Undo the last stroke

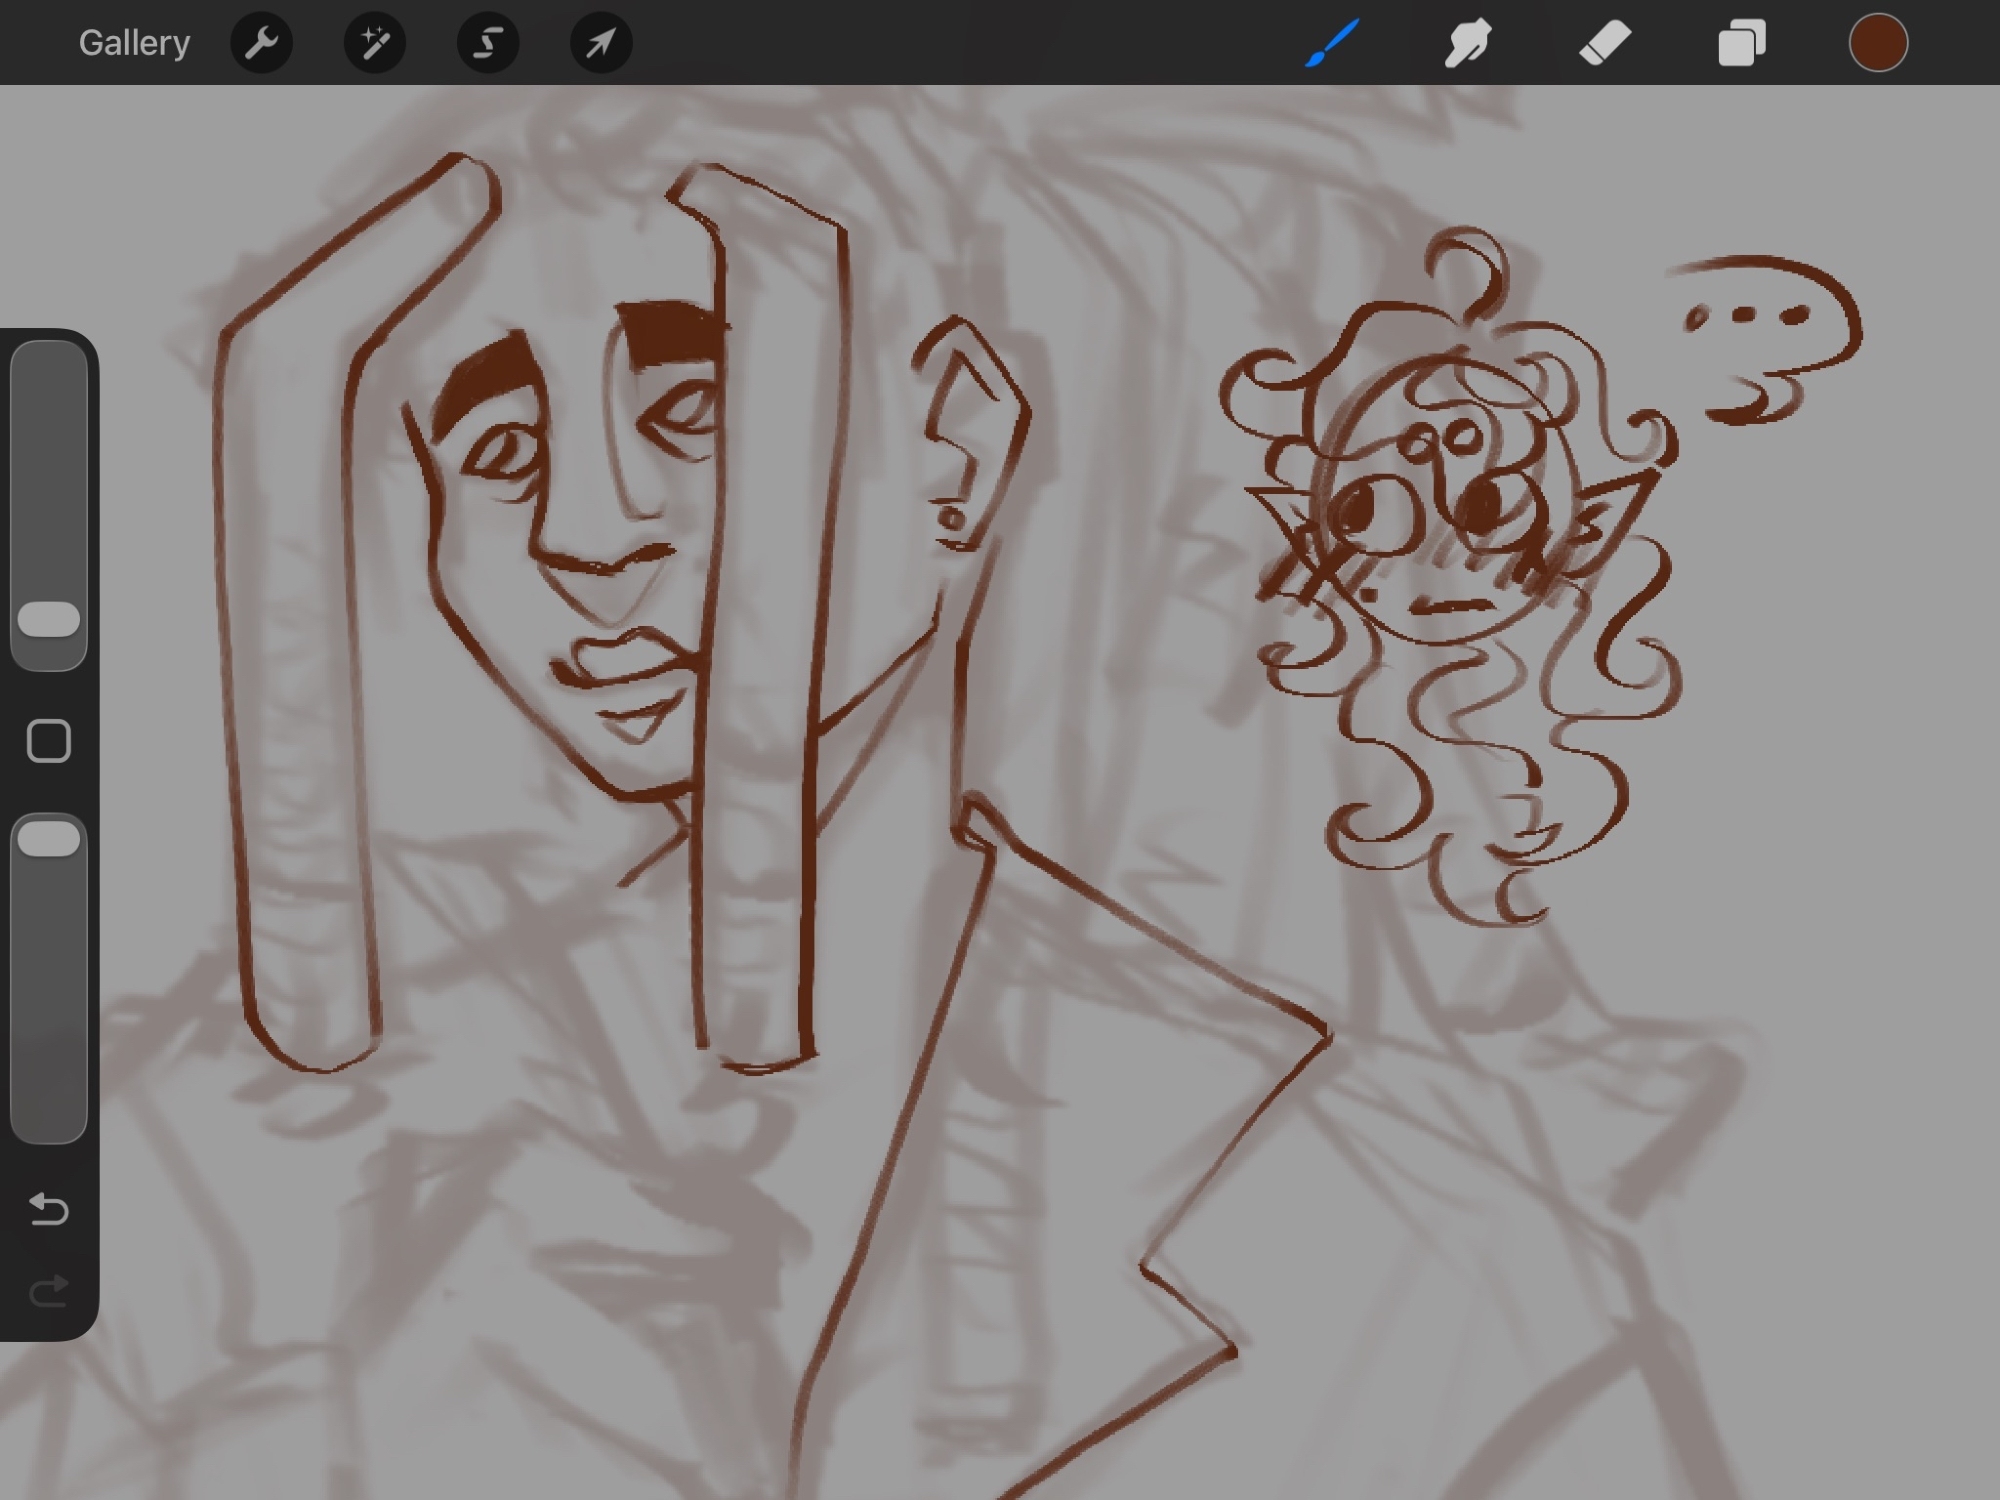[49, 1209]
